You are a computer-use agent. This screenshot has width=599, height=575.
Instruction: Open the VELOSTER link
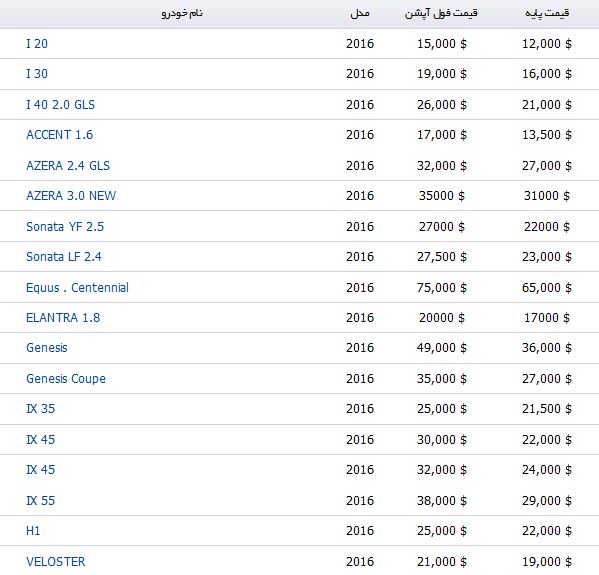[x=56, y=561]
